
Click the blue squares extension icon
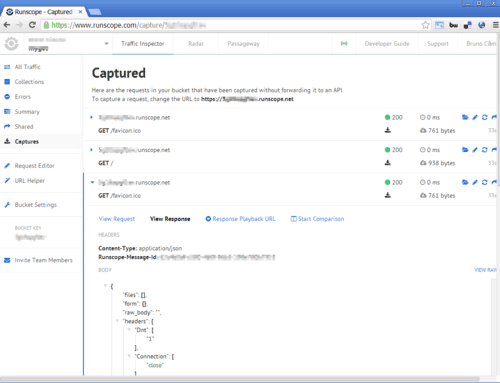pos(468,25)
